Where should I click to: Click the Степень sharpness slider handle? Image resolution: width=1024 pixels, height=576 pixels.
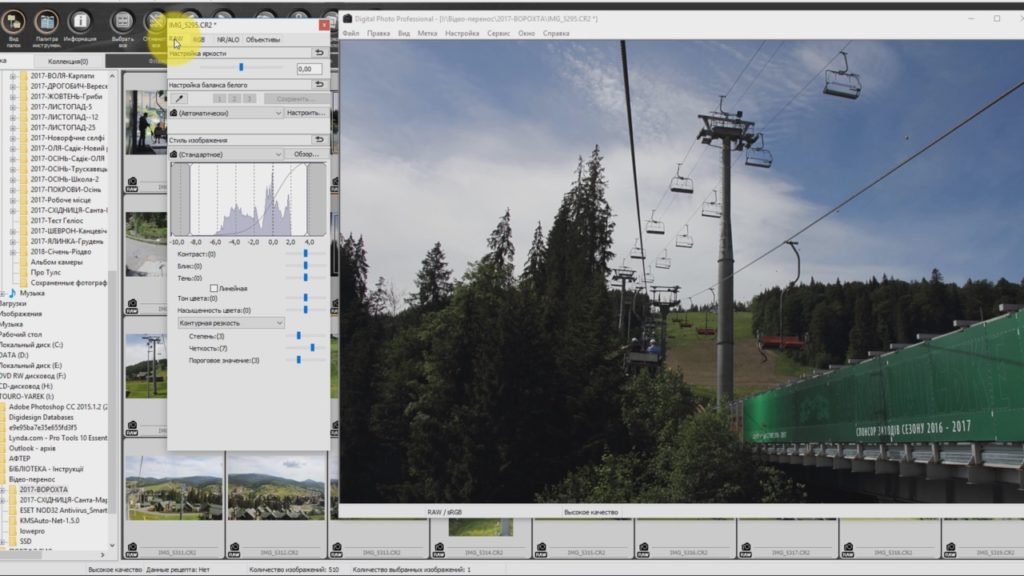pyautogui.click(x=298, y=336)
